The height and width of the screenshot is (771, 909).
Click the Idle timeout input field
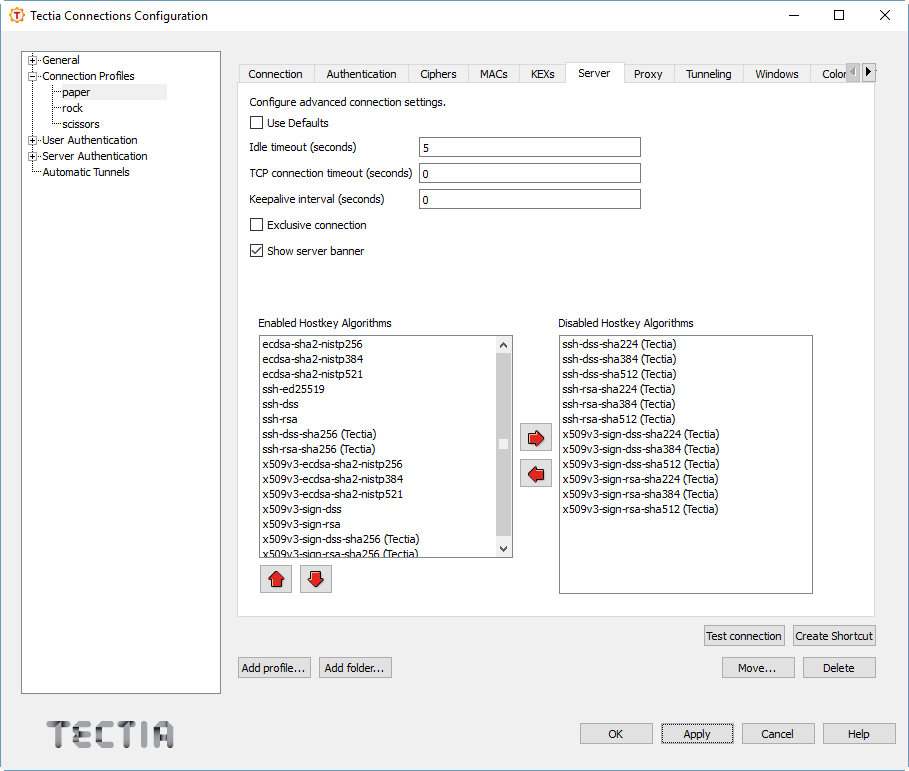pyautogui.click(x=529, y=146)
